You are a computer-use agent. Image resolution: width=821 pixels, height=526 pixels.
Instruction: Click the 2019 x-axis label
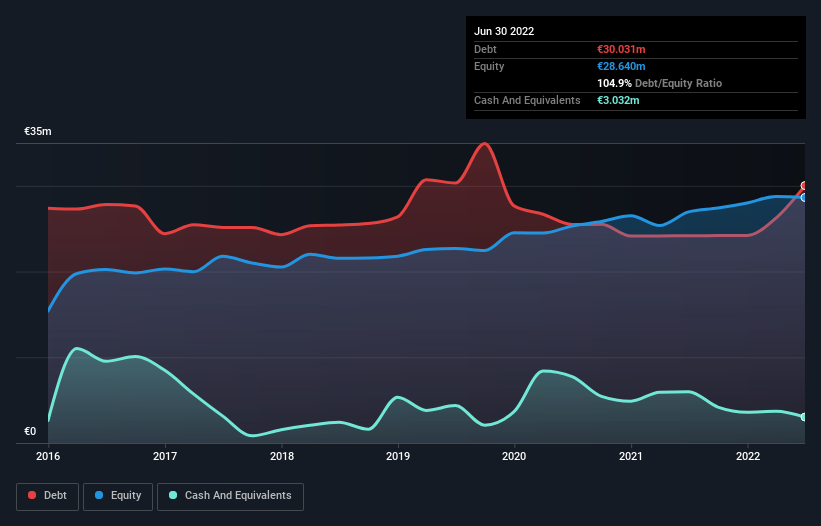[398, 456]
